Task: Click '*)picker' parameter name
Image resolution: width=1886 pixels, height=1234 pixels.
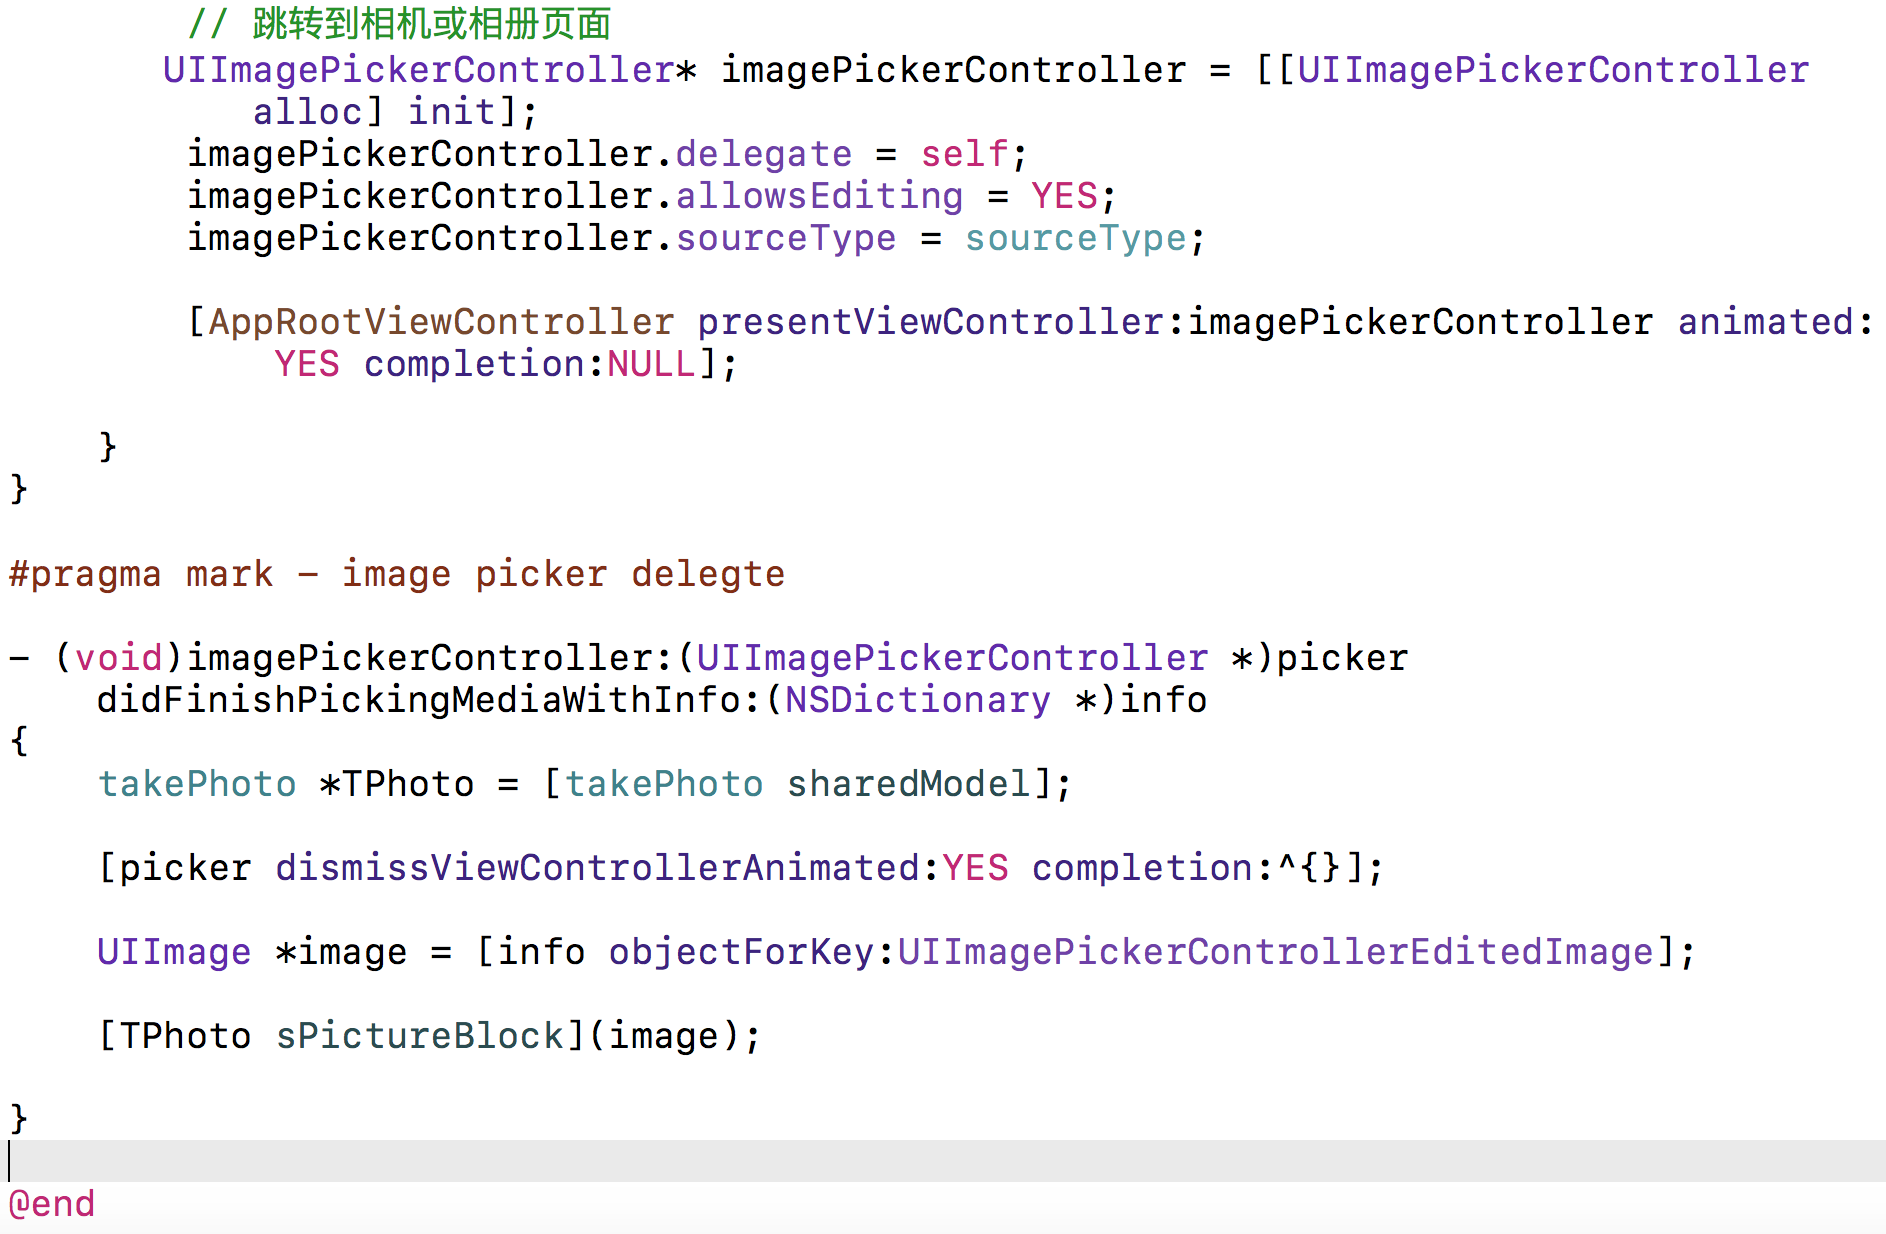Action: click(1319, 658)
